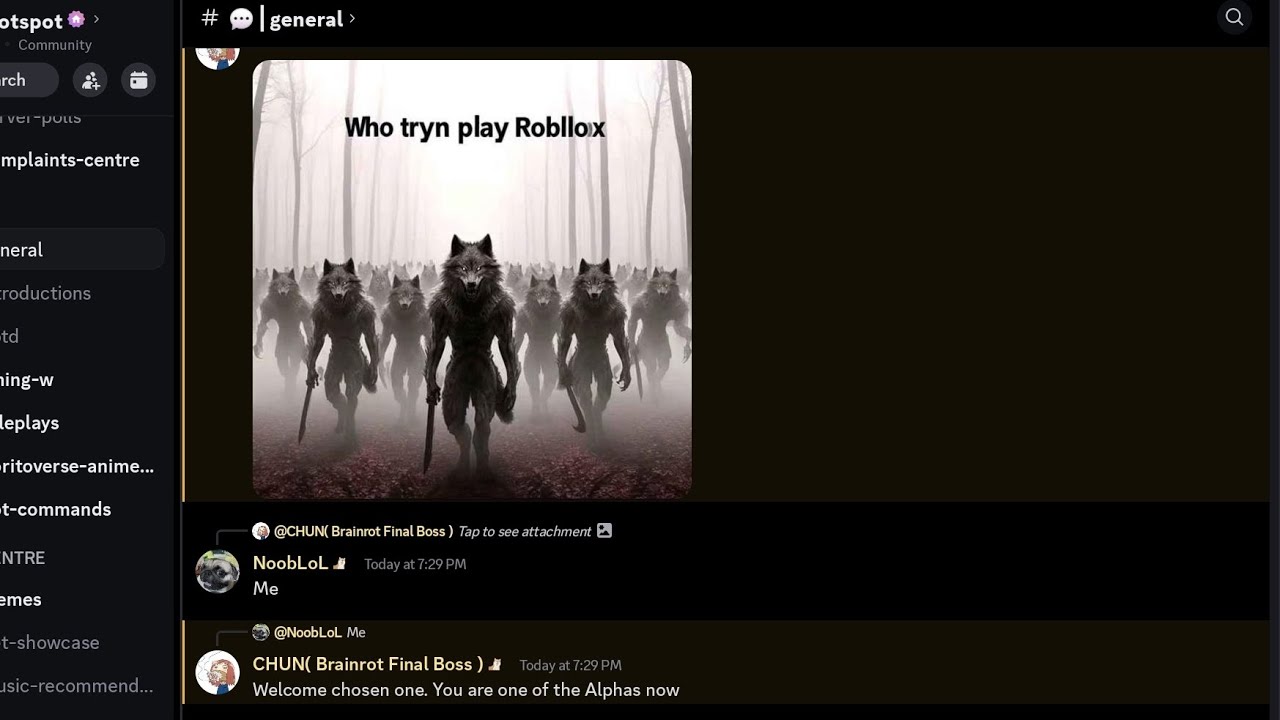The height and width of the screenshot is (720, 1280).
Task: Click the channel hashtag icon in header
Action: (210, 18)
